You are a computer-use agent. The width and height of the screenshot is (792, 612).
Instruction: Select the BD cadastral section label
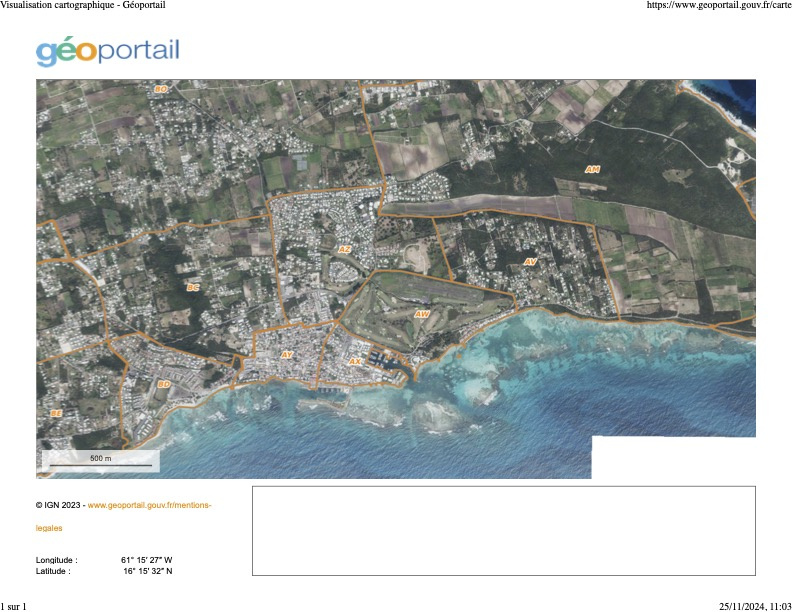pyautogui.click(x=163, y=384)
